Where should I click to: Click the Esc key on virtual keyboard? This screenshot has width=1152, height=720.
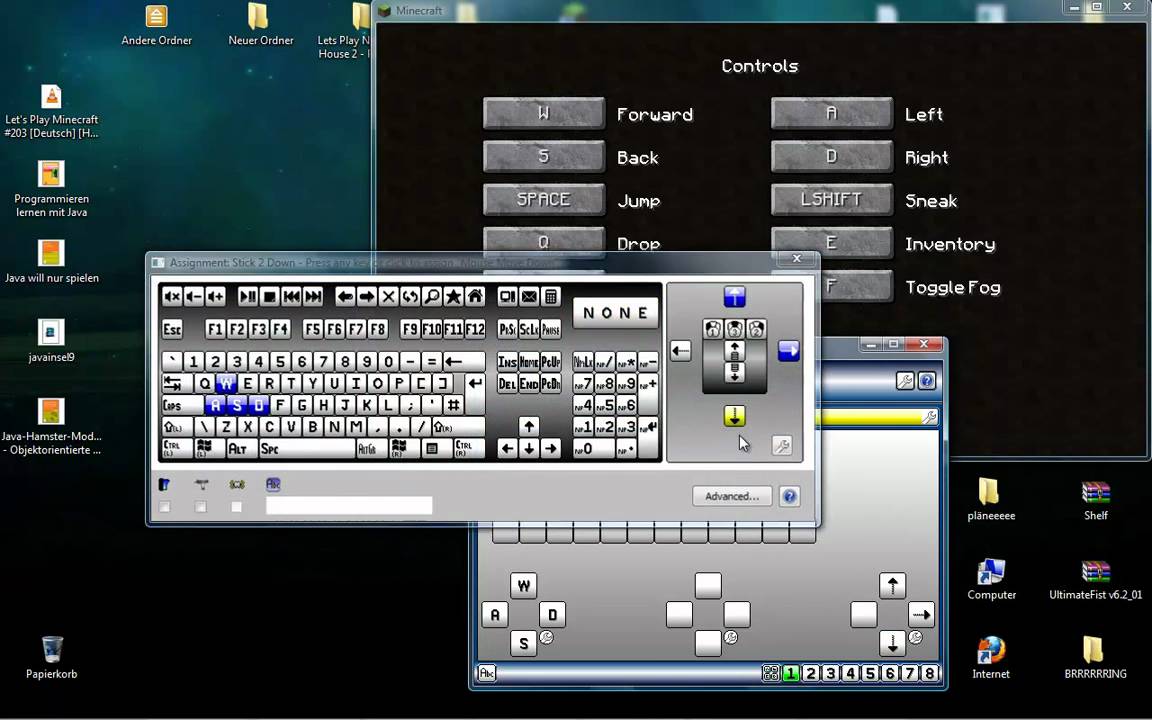[172, 329]
